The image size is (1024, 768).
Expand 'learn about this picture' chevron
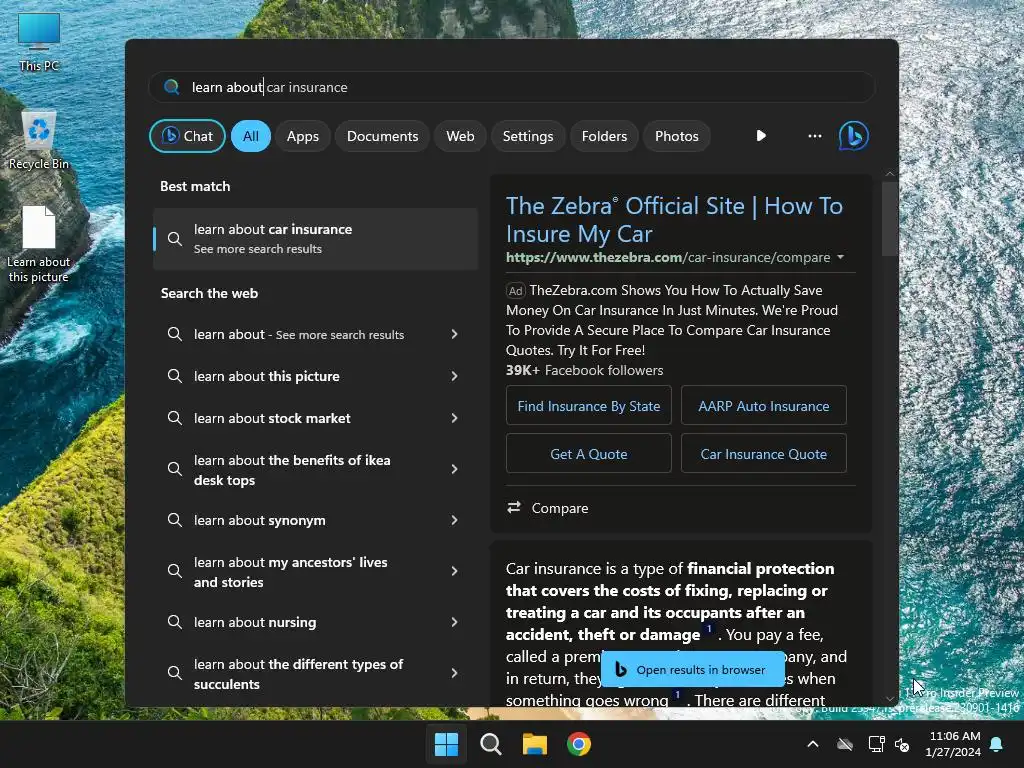(x=455, y=376)
